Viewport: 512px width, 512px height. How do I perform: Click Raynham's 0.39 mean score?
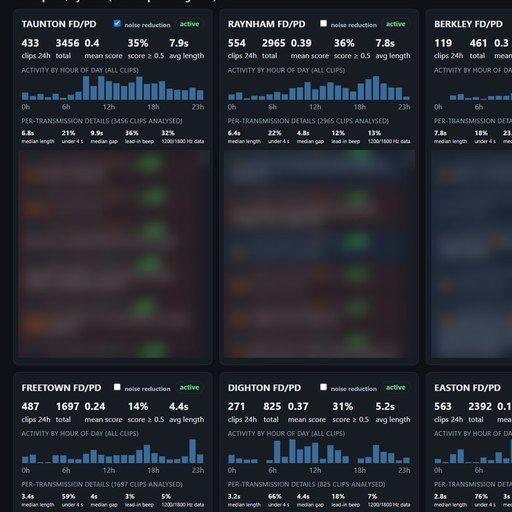[x=301, y=43]
